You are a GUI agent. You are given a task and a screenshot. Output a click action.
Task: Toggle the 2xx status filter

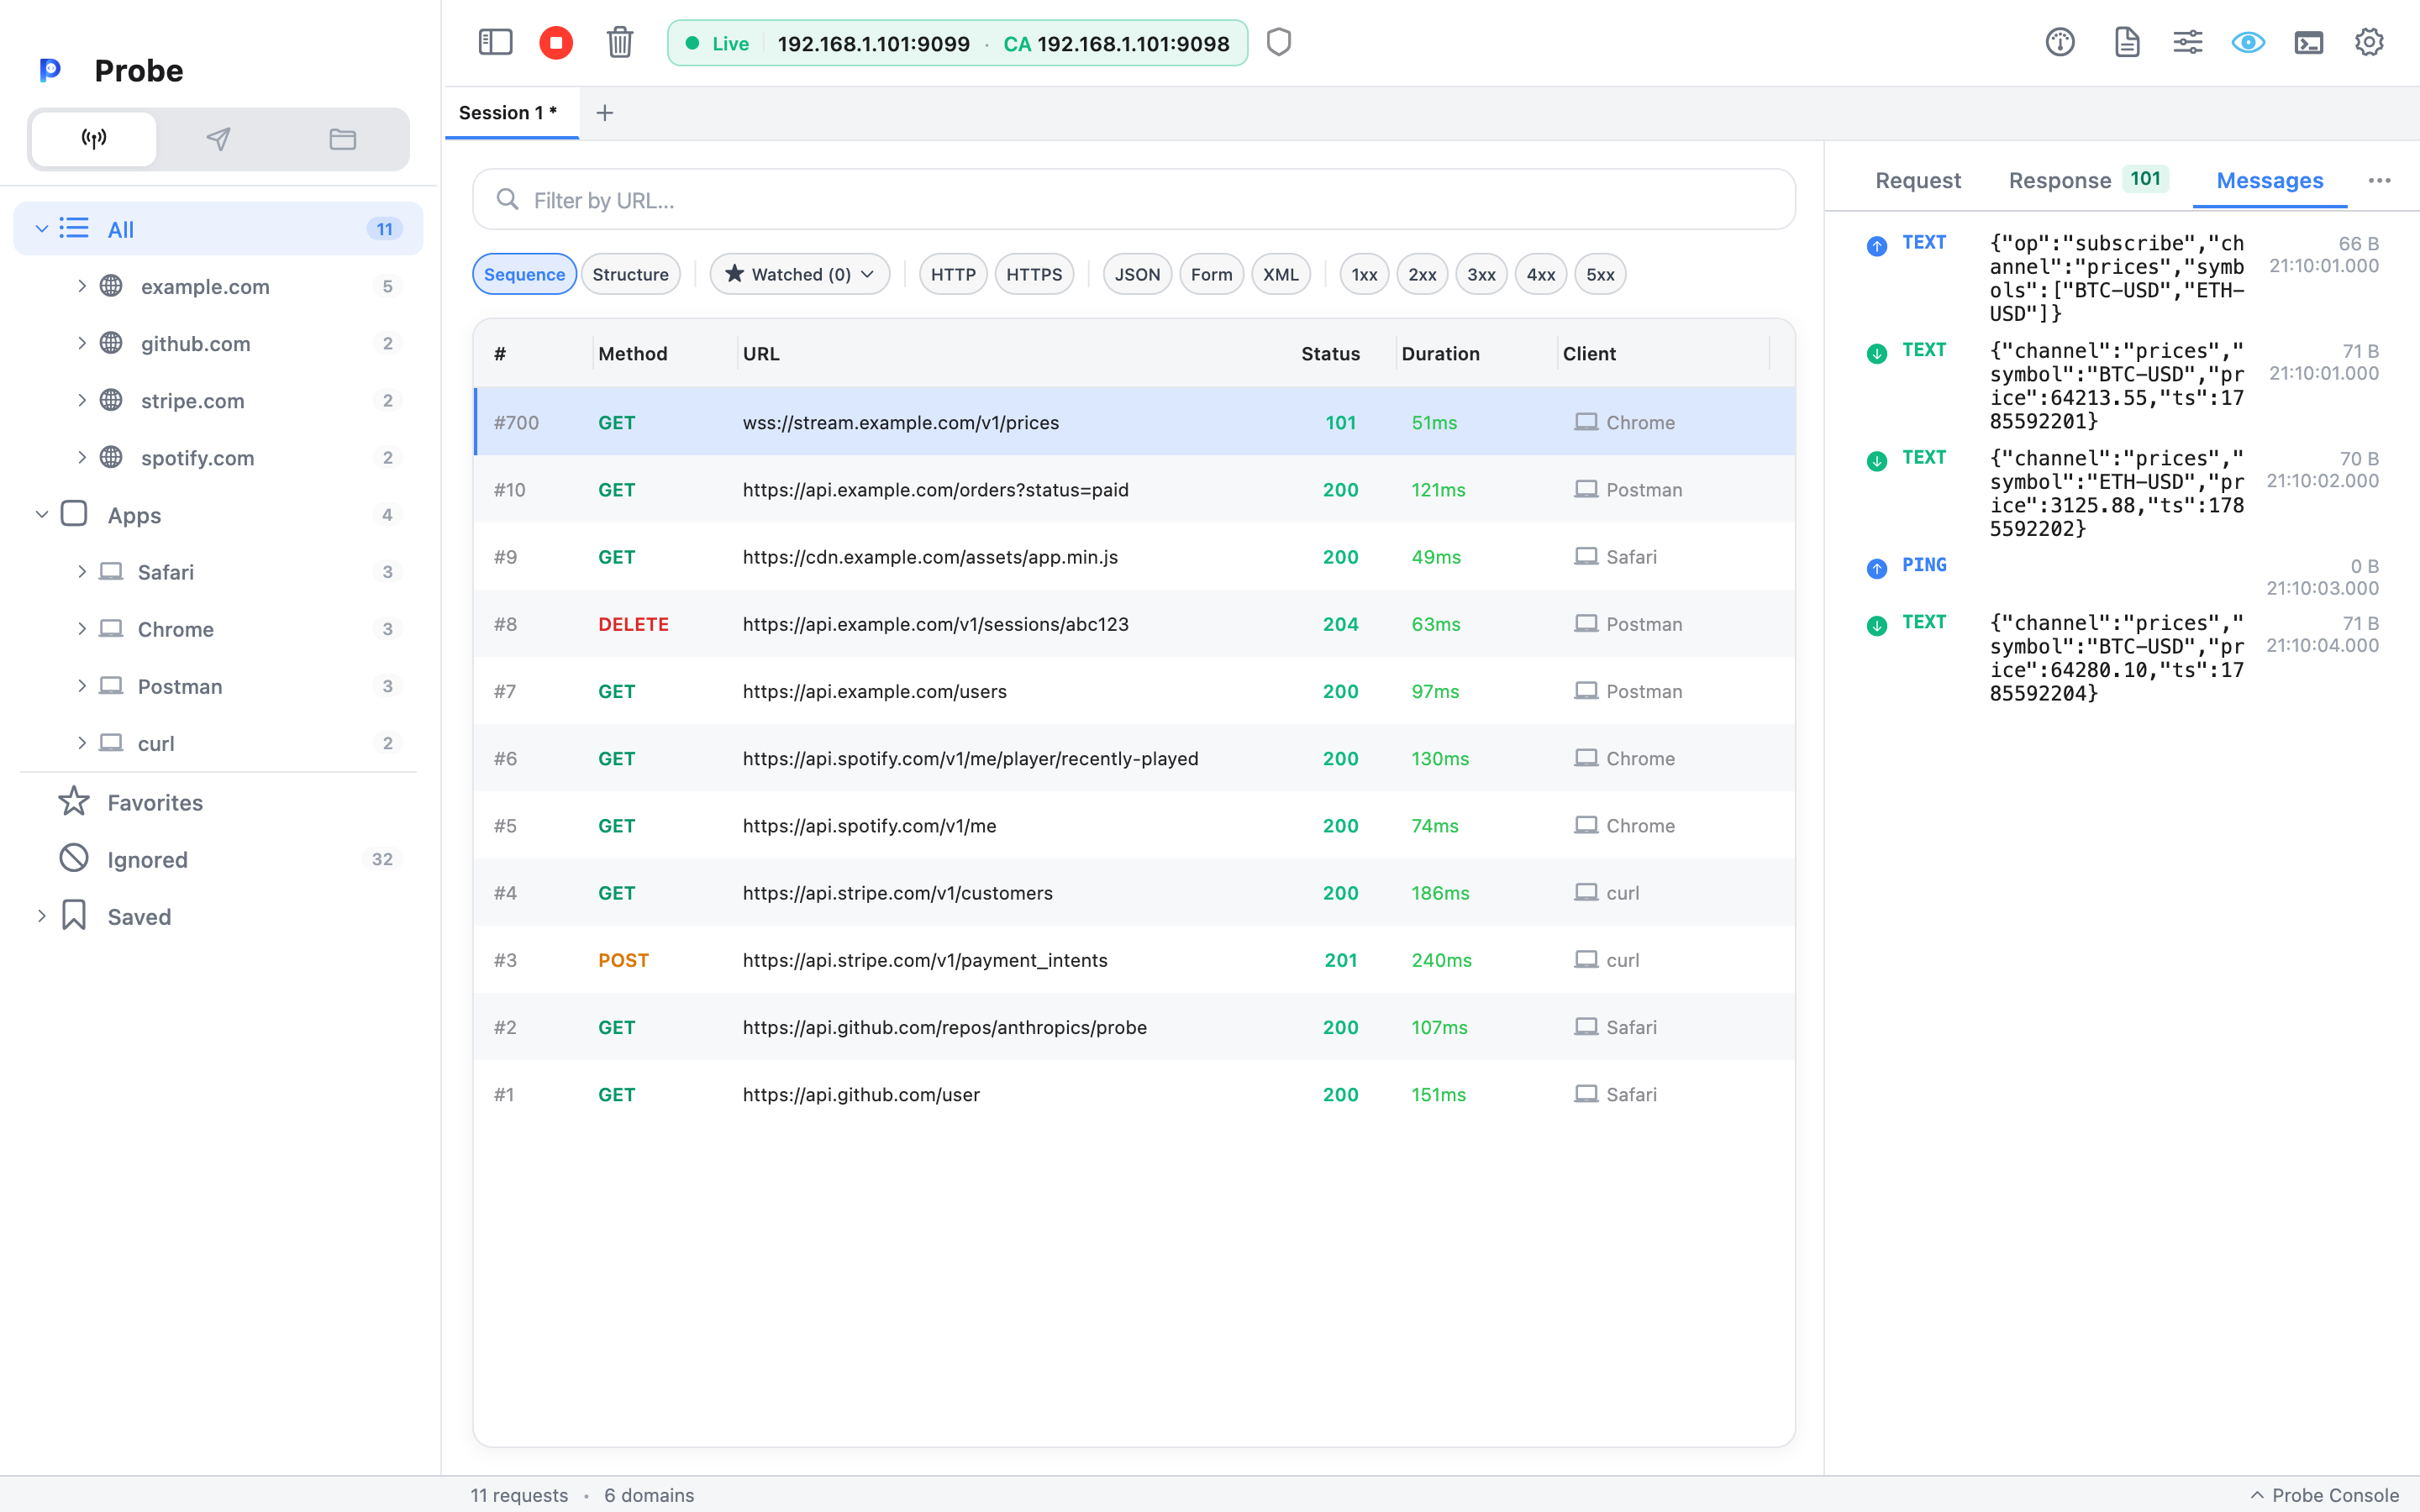[x=1422, y=274]
